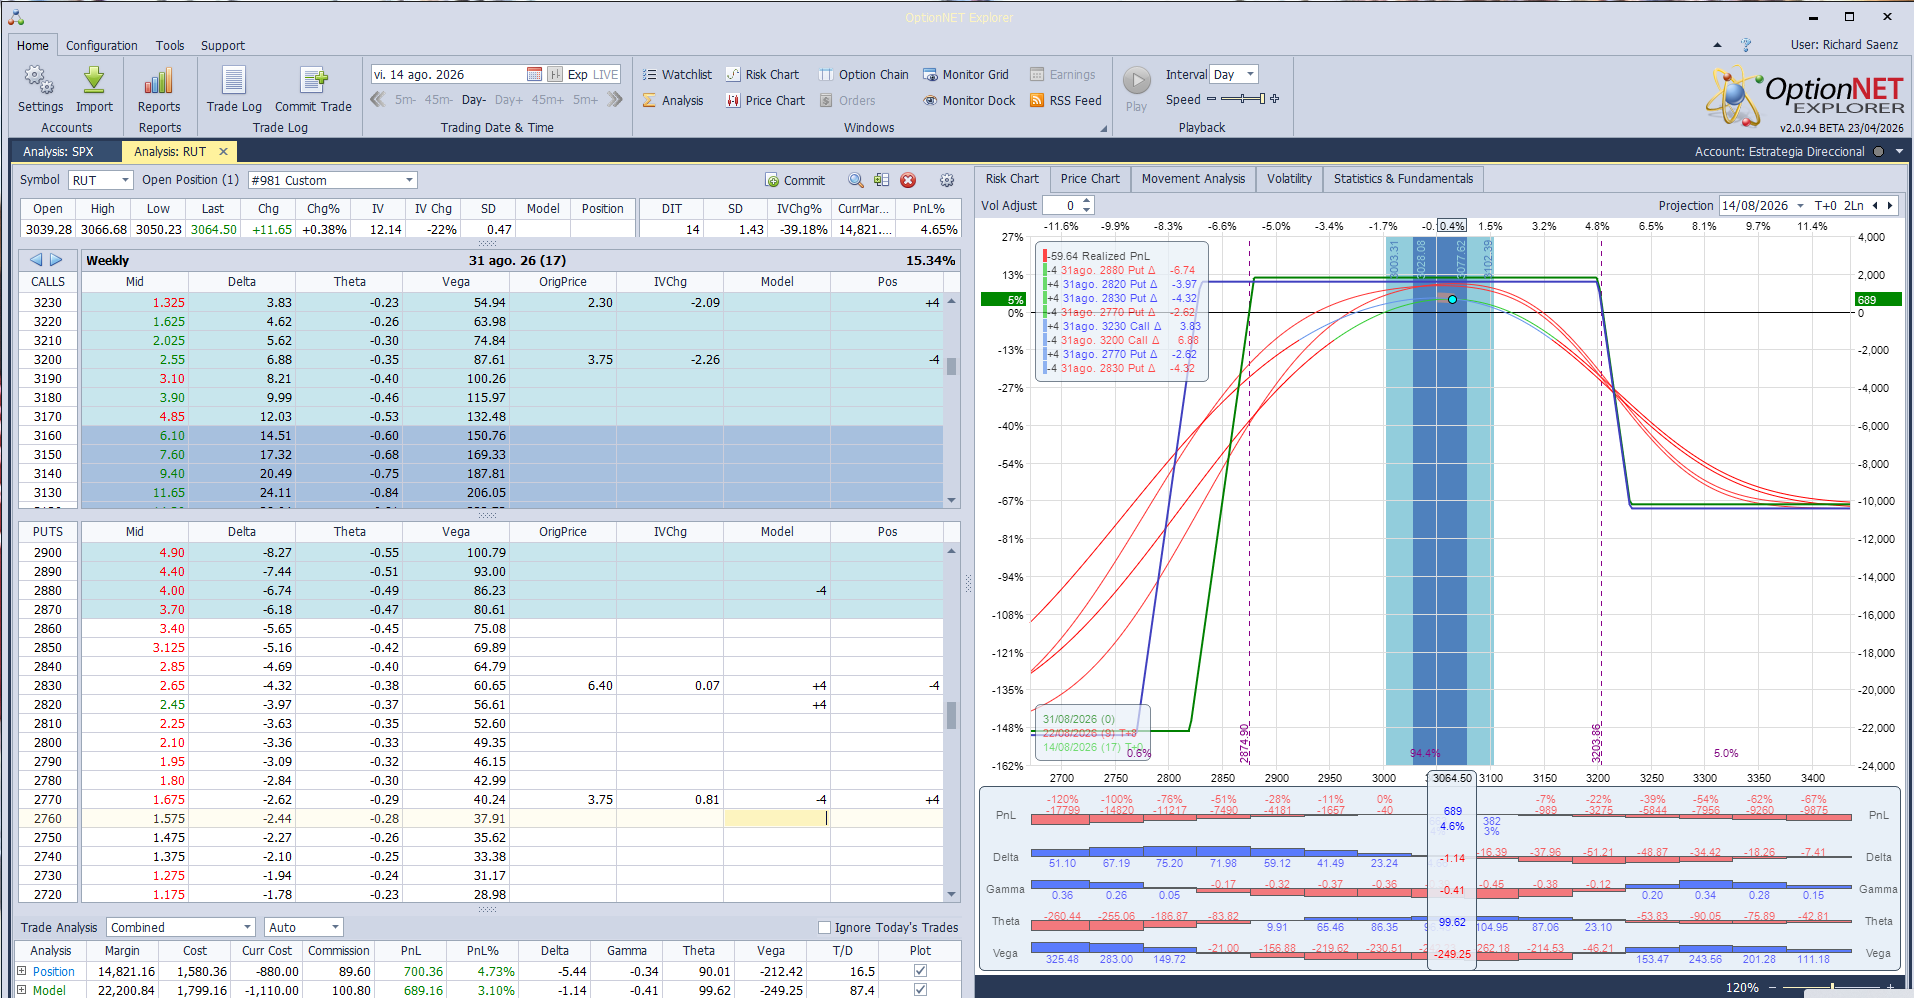Decrease playback speed with minus button
Image resolution: width=1914 pixels, height=998 pixels.
click(1211, 99)
